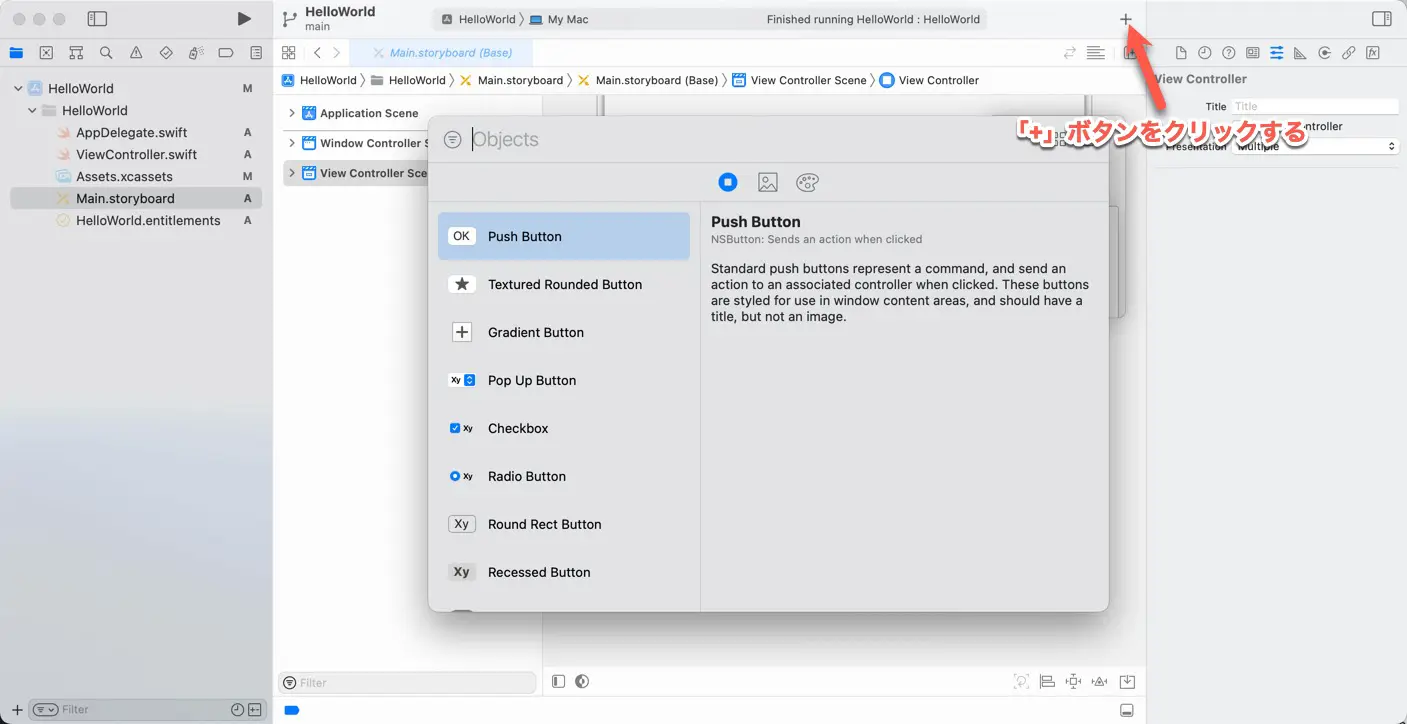Open the Source Control navigator
Screen dimensions: 1407x724
coord(46,53)
